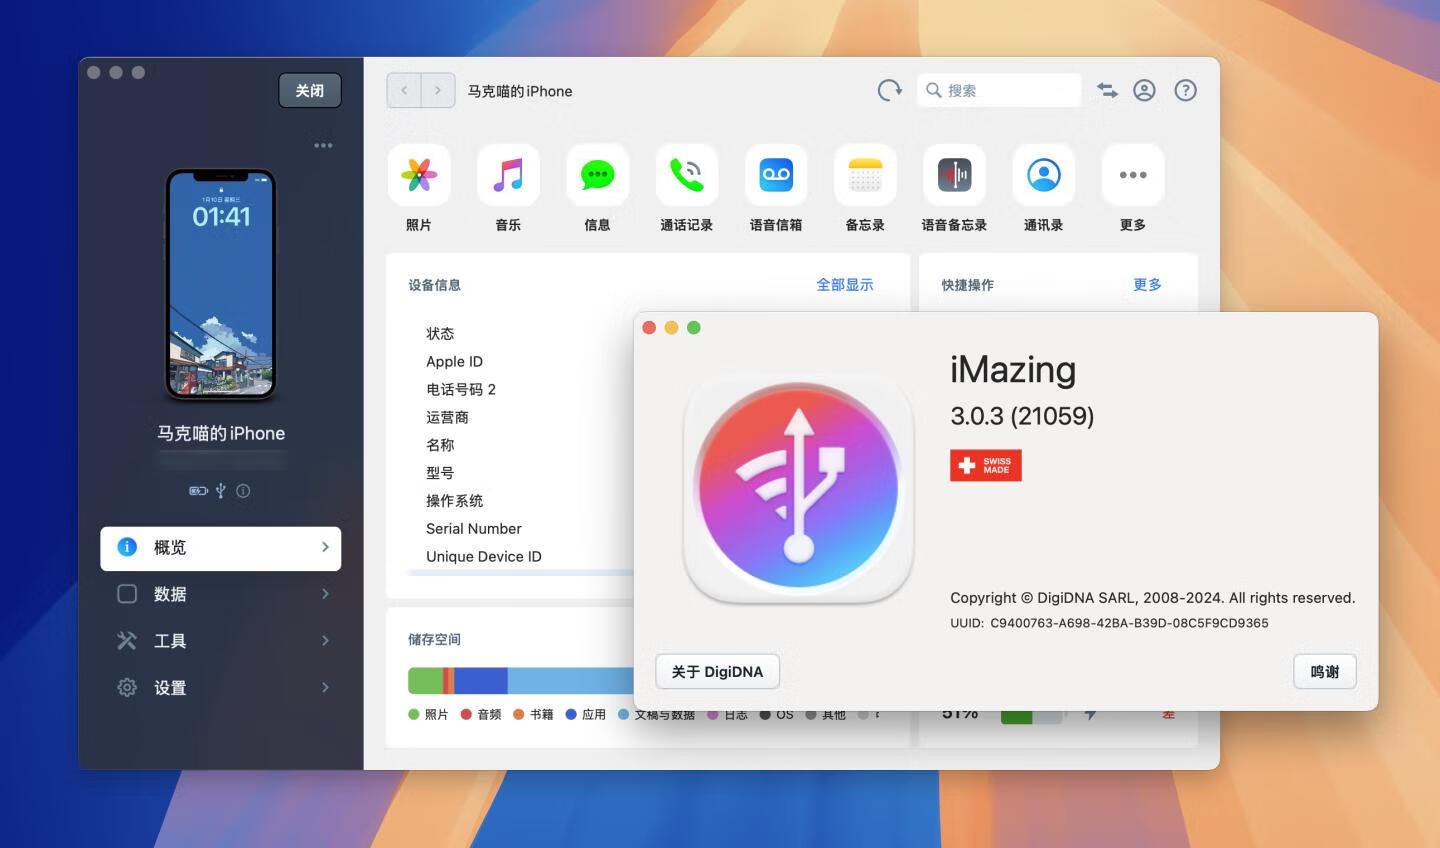Click the version 3.0.3 (21059) text
Image resolution: width=1440 pixels, height=848 pixels.
[x=1022, y=416]
